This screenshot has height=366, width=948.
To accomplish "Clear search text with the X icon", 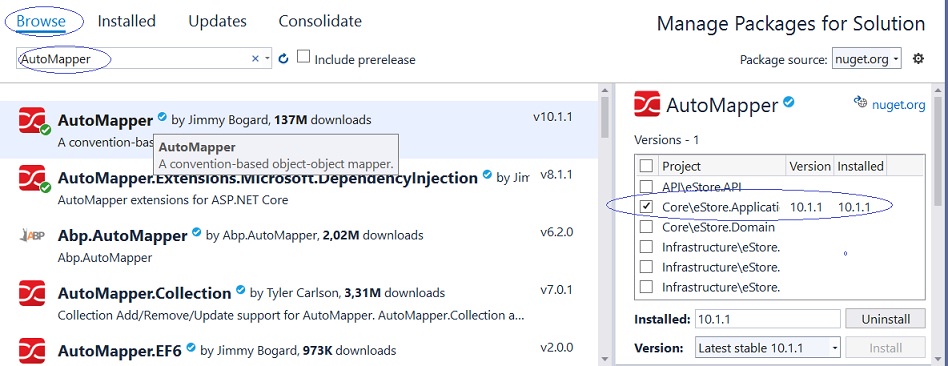I will click(x=255, y=59).
